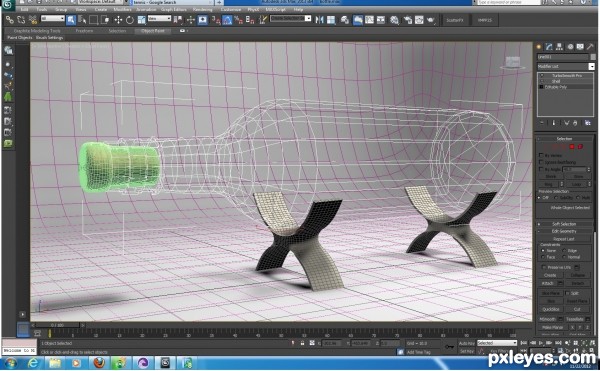
Task: Click the Mirror tool icon
Action: (319, 20)
